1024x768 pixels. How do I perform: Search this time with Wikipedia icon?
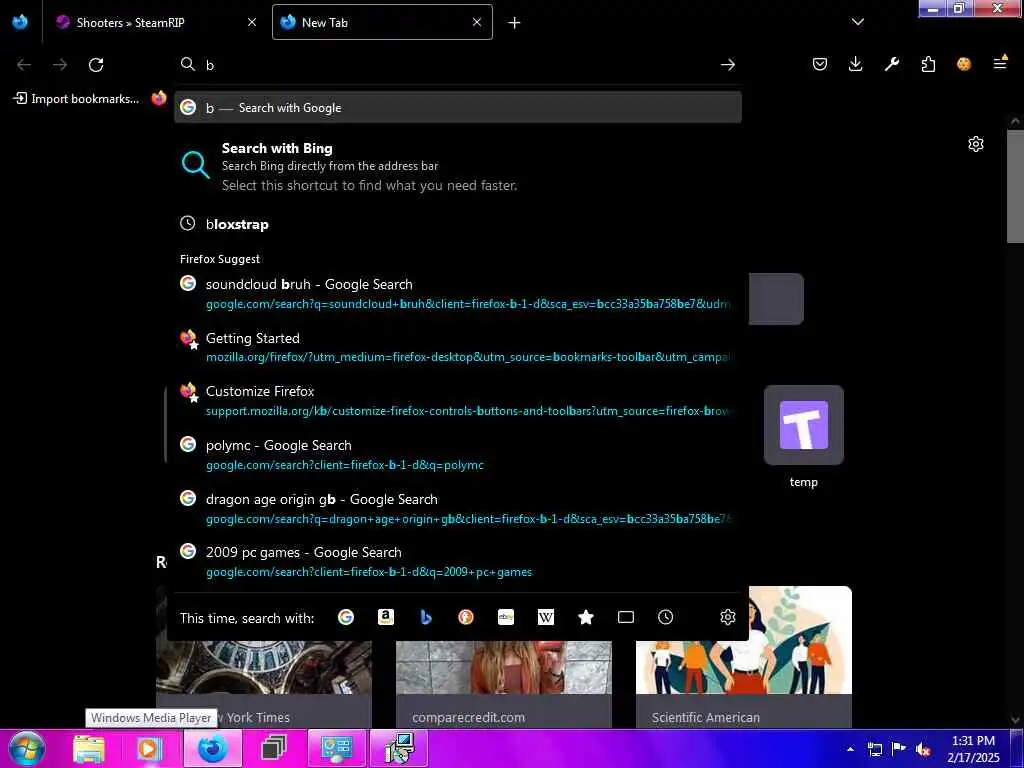546,617
